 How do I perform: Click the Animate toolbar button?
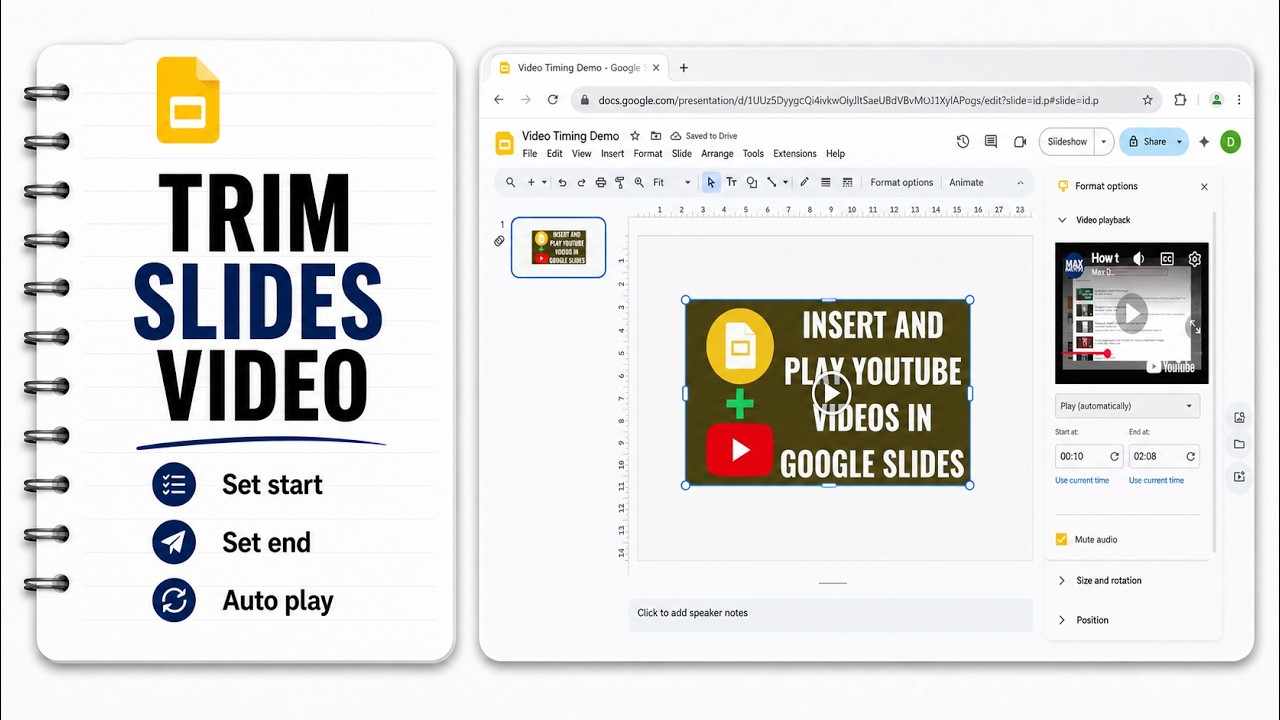(966, 182)
